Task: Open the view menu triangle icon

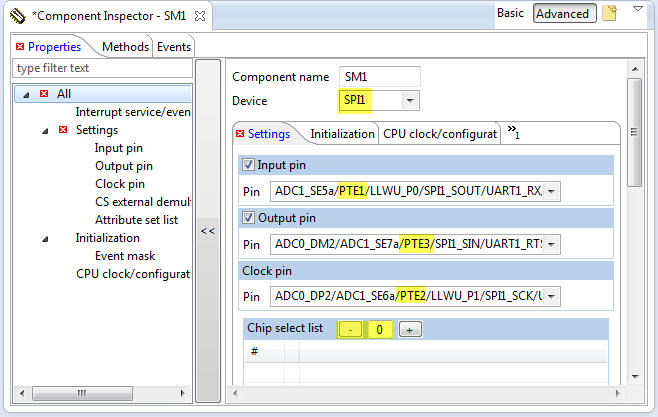Action: click(638, 10)
